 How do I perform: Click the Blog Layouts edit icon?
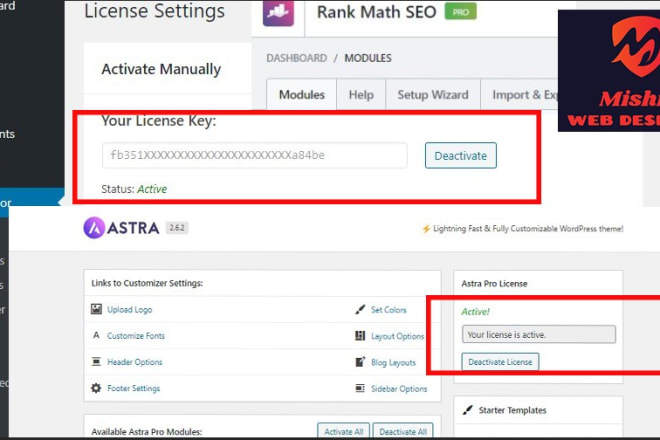pyautogui.click(x=360, y=362)
